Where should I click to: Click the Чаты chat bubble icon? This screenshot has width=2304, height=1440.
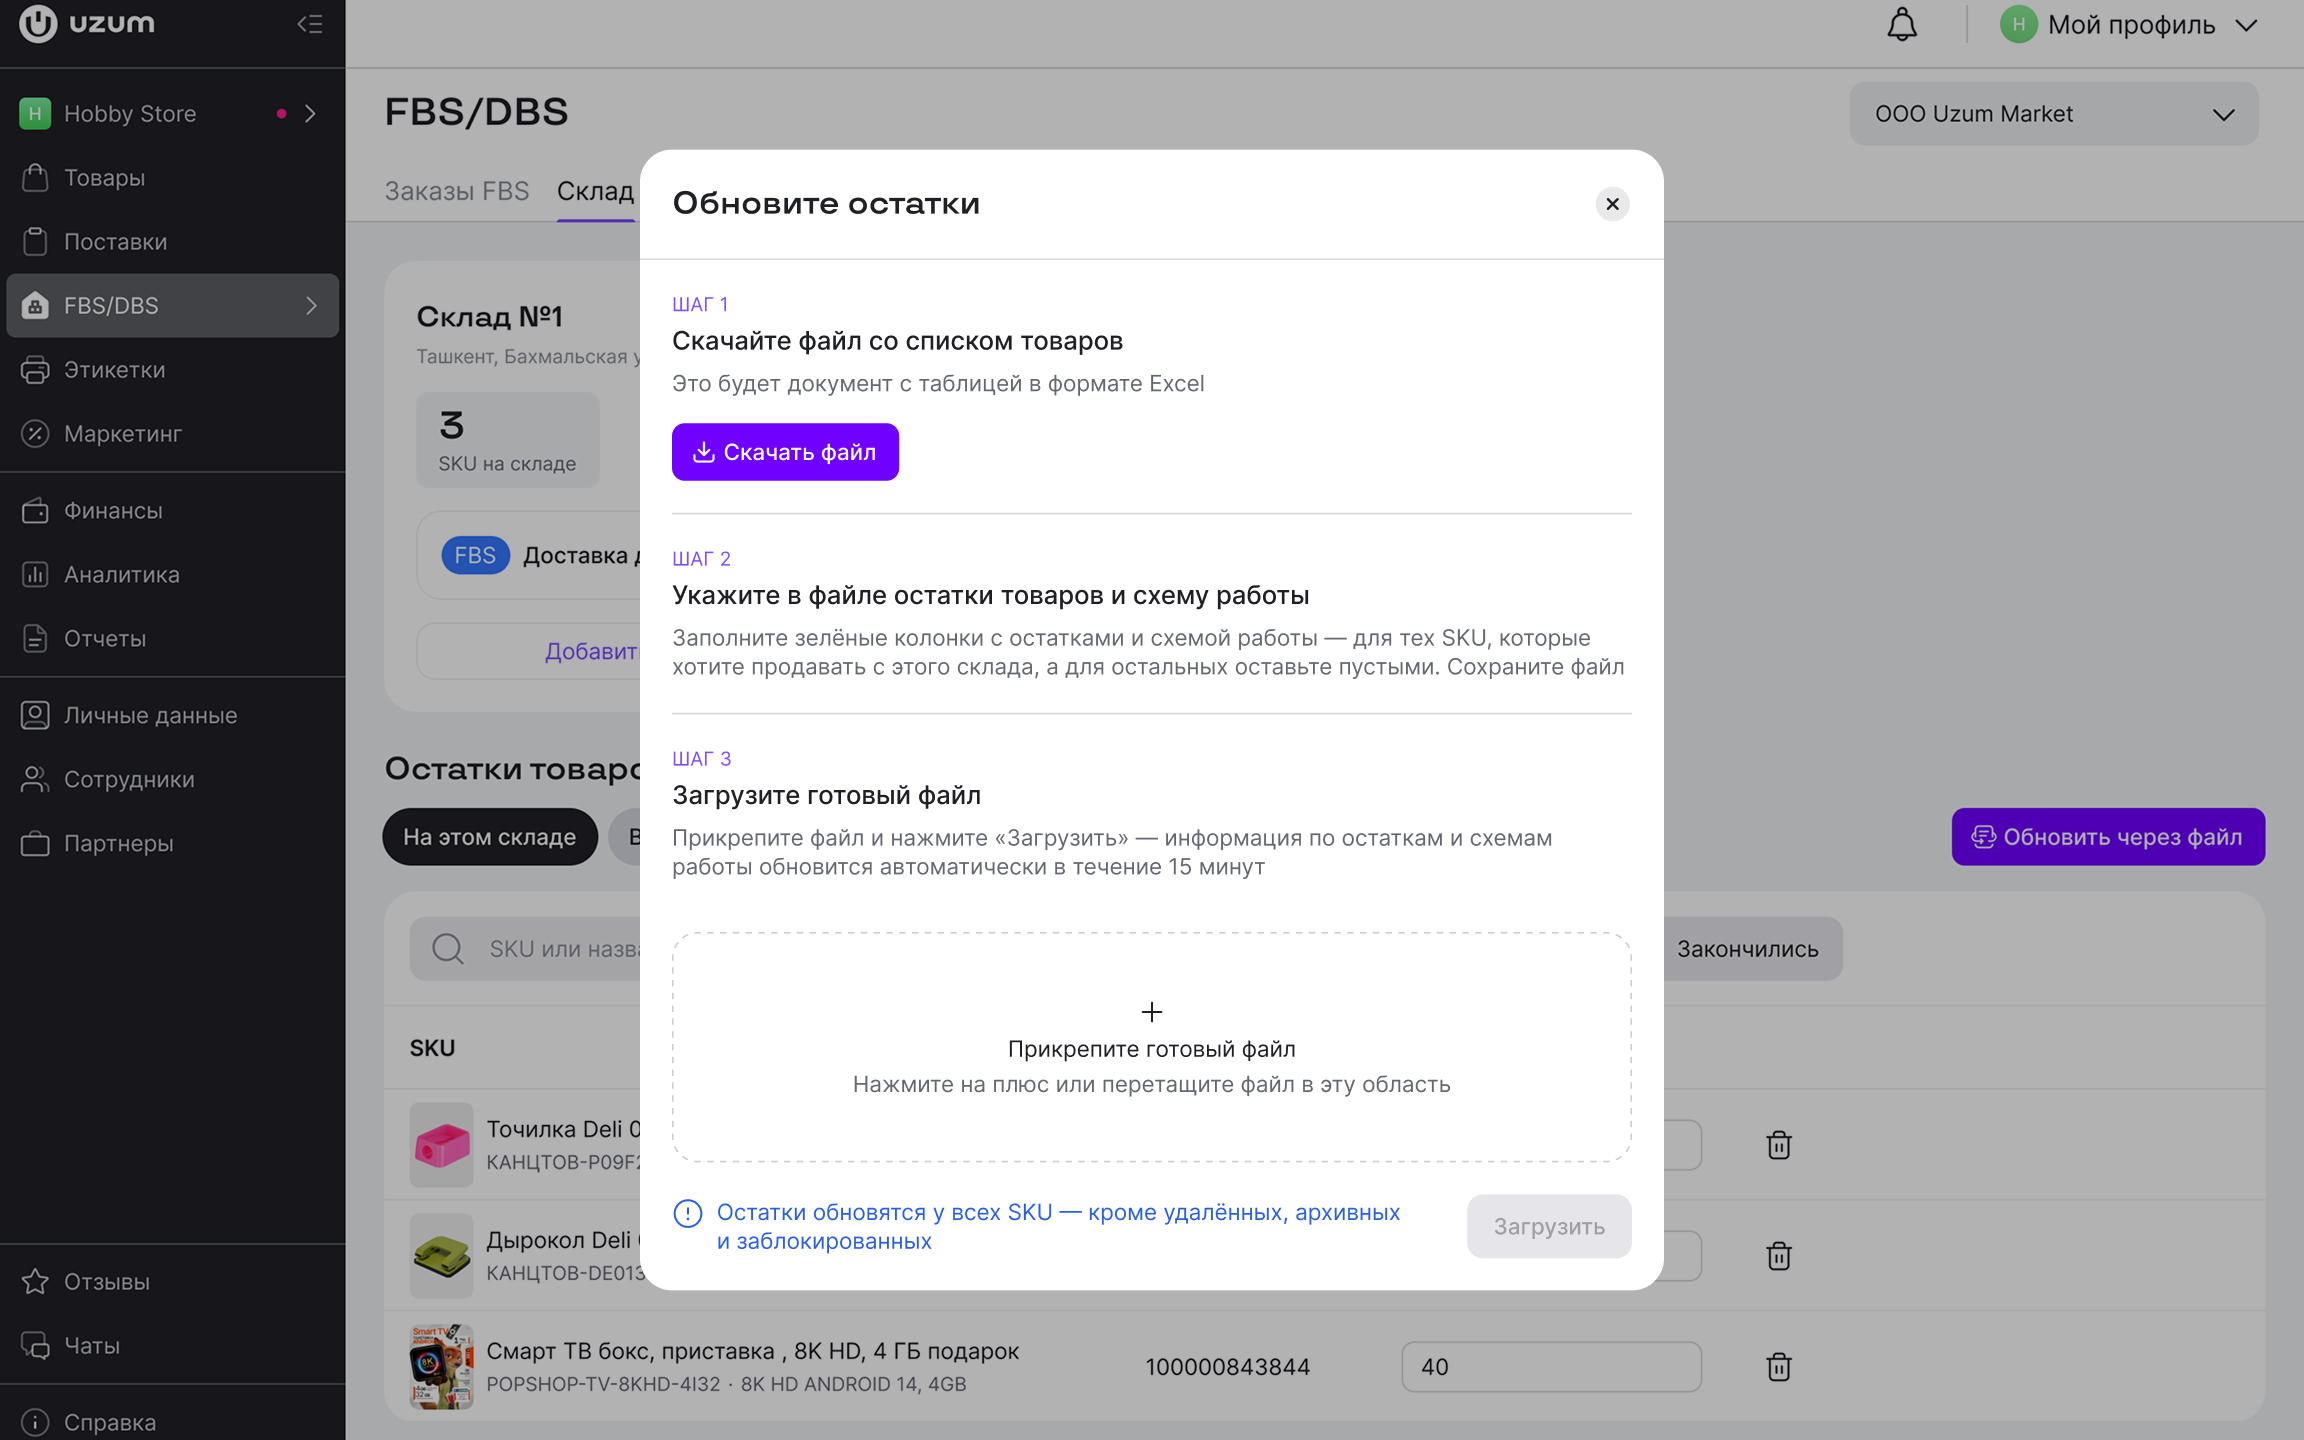35,1345
